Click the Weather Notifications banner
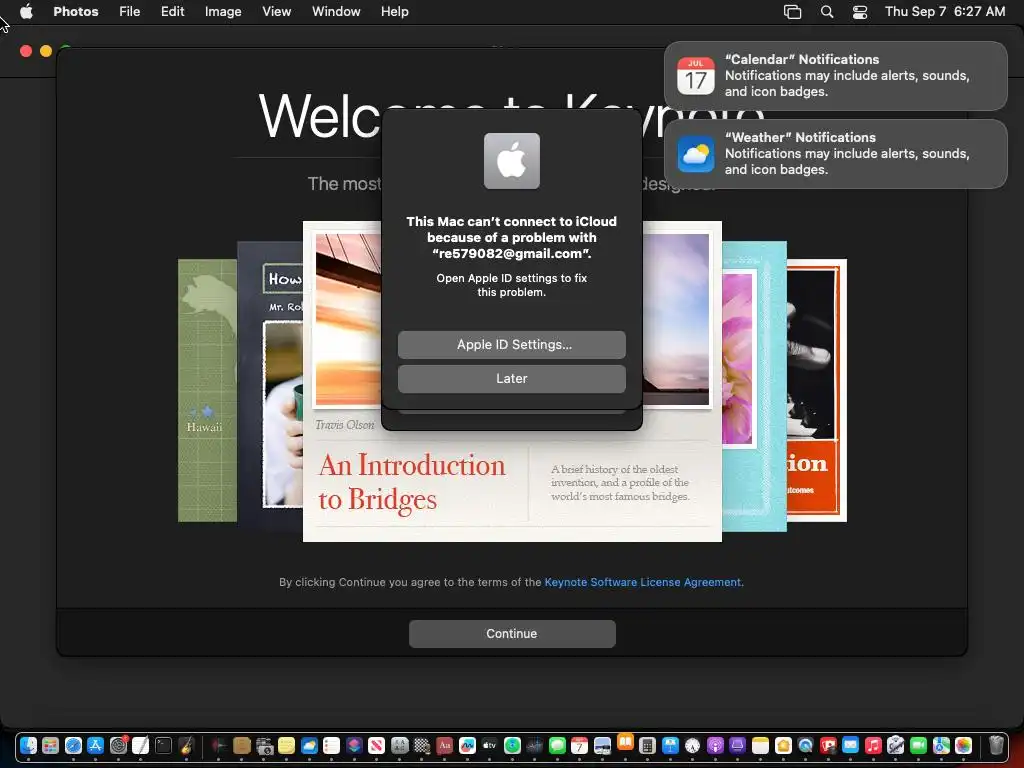Screen dimensions: 1024x768 (x=835, y=154)
